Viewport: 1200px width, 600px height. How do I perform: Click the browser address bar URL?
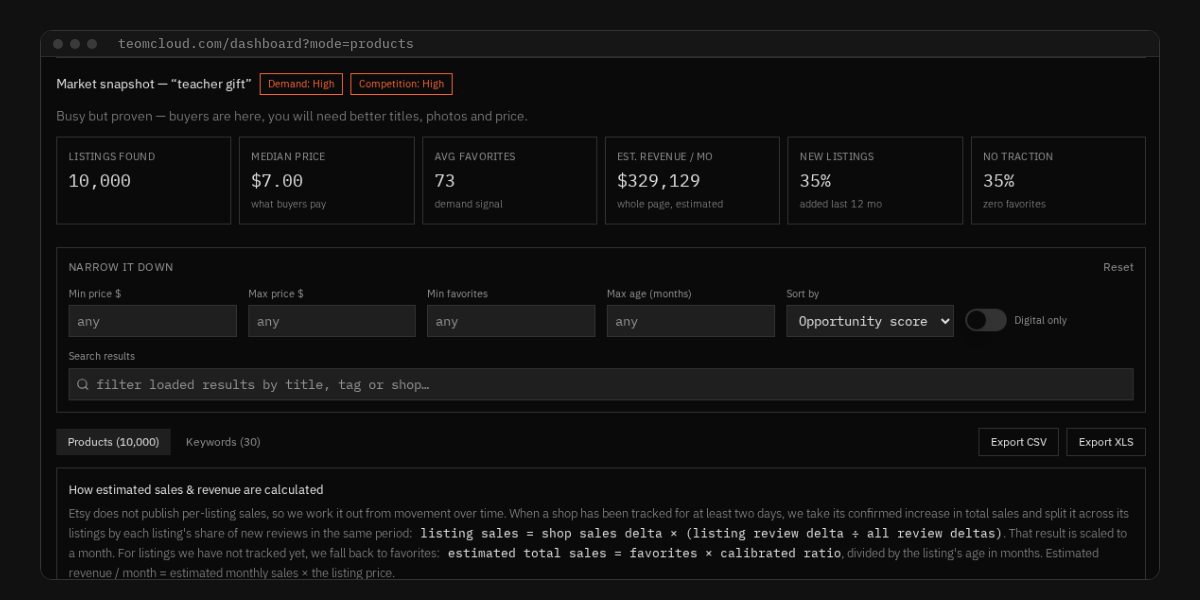tap(265, 44)
